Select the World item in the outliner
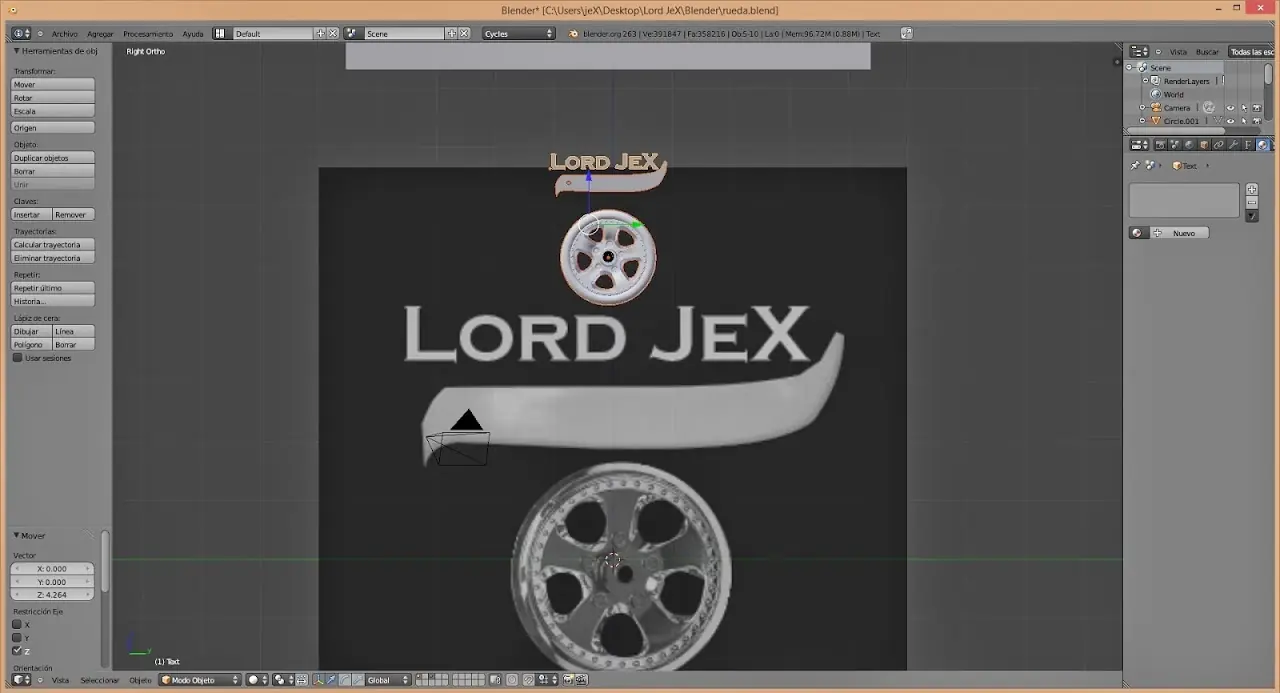 coord(1173,94)
